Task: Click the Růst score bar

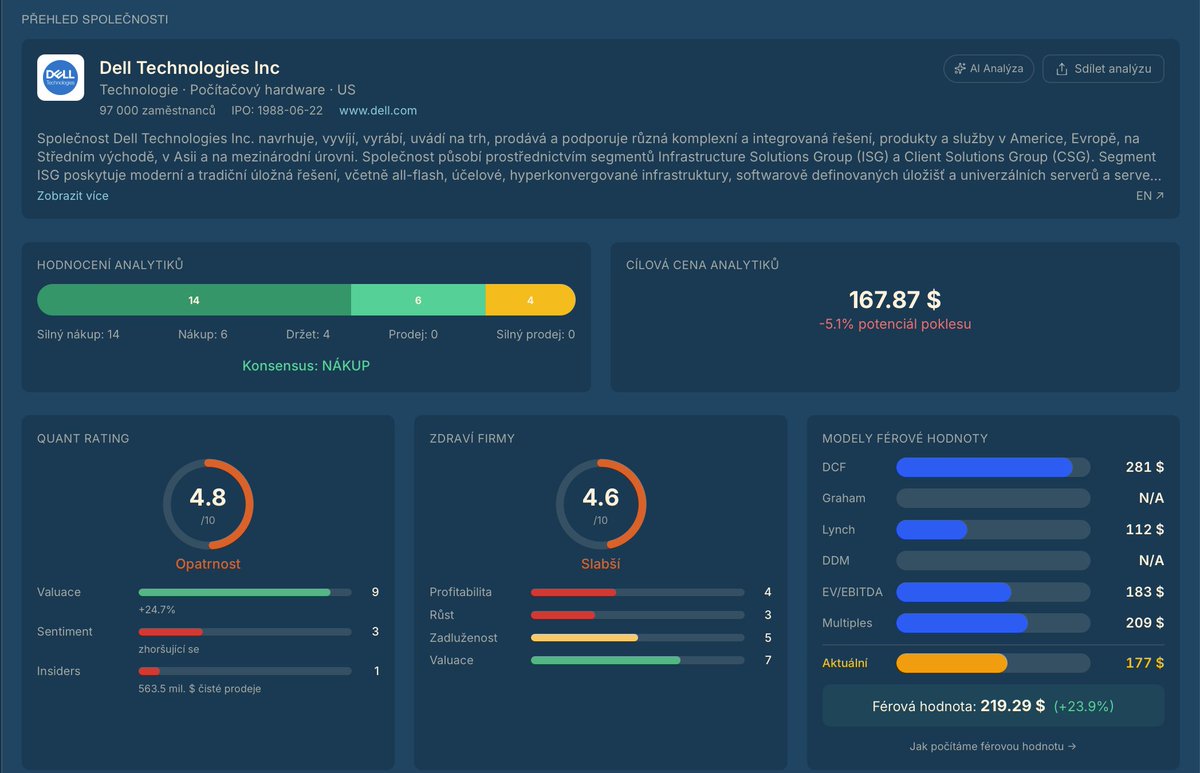Action: point(638,615)
